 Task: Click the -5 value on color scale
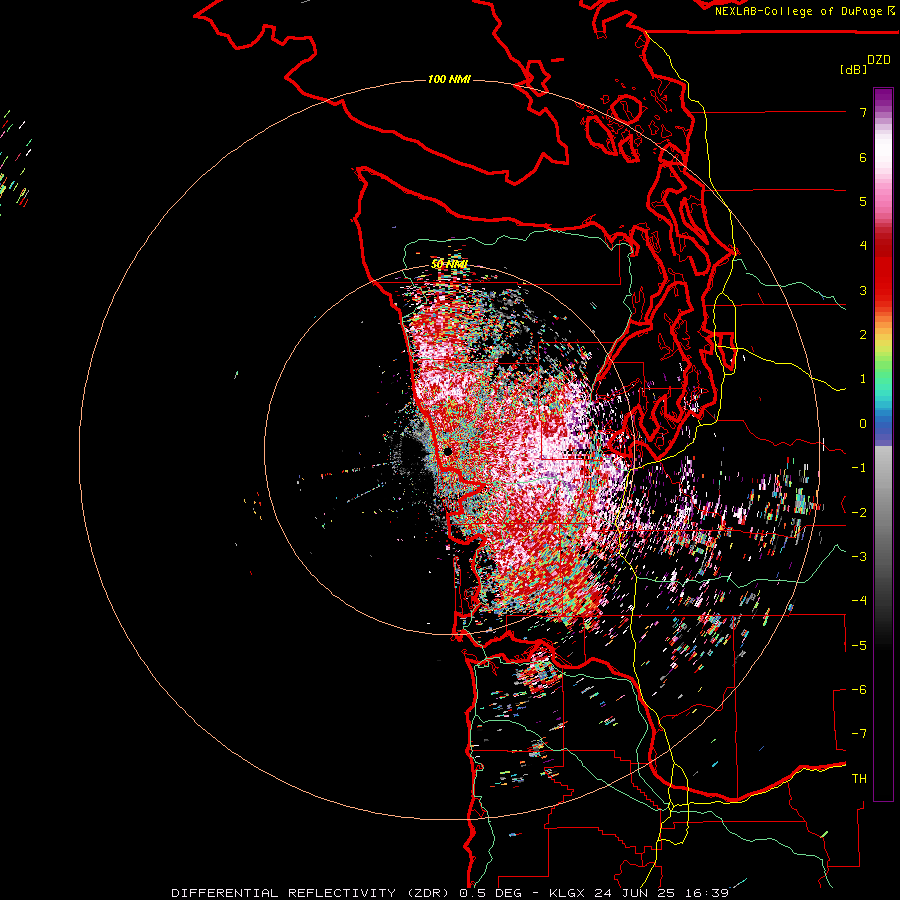tap(859, 646)
